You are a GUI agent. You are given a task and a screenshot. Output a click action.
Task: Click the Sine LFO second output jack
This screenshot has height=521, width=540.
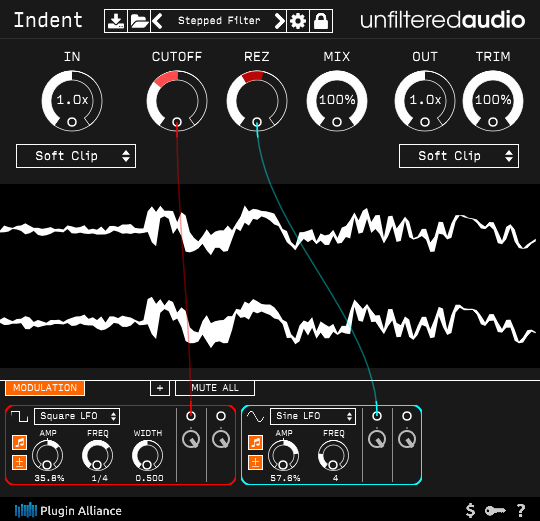407,416
